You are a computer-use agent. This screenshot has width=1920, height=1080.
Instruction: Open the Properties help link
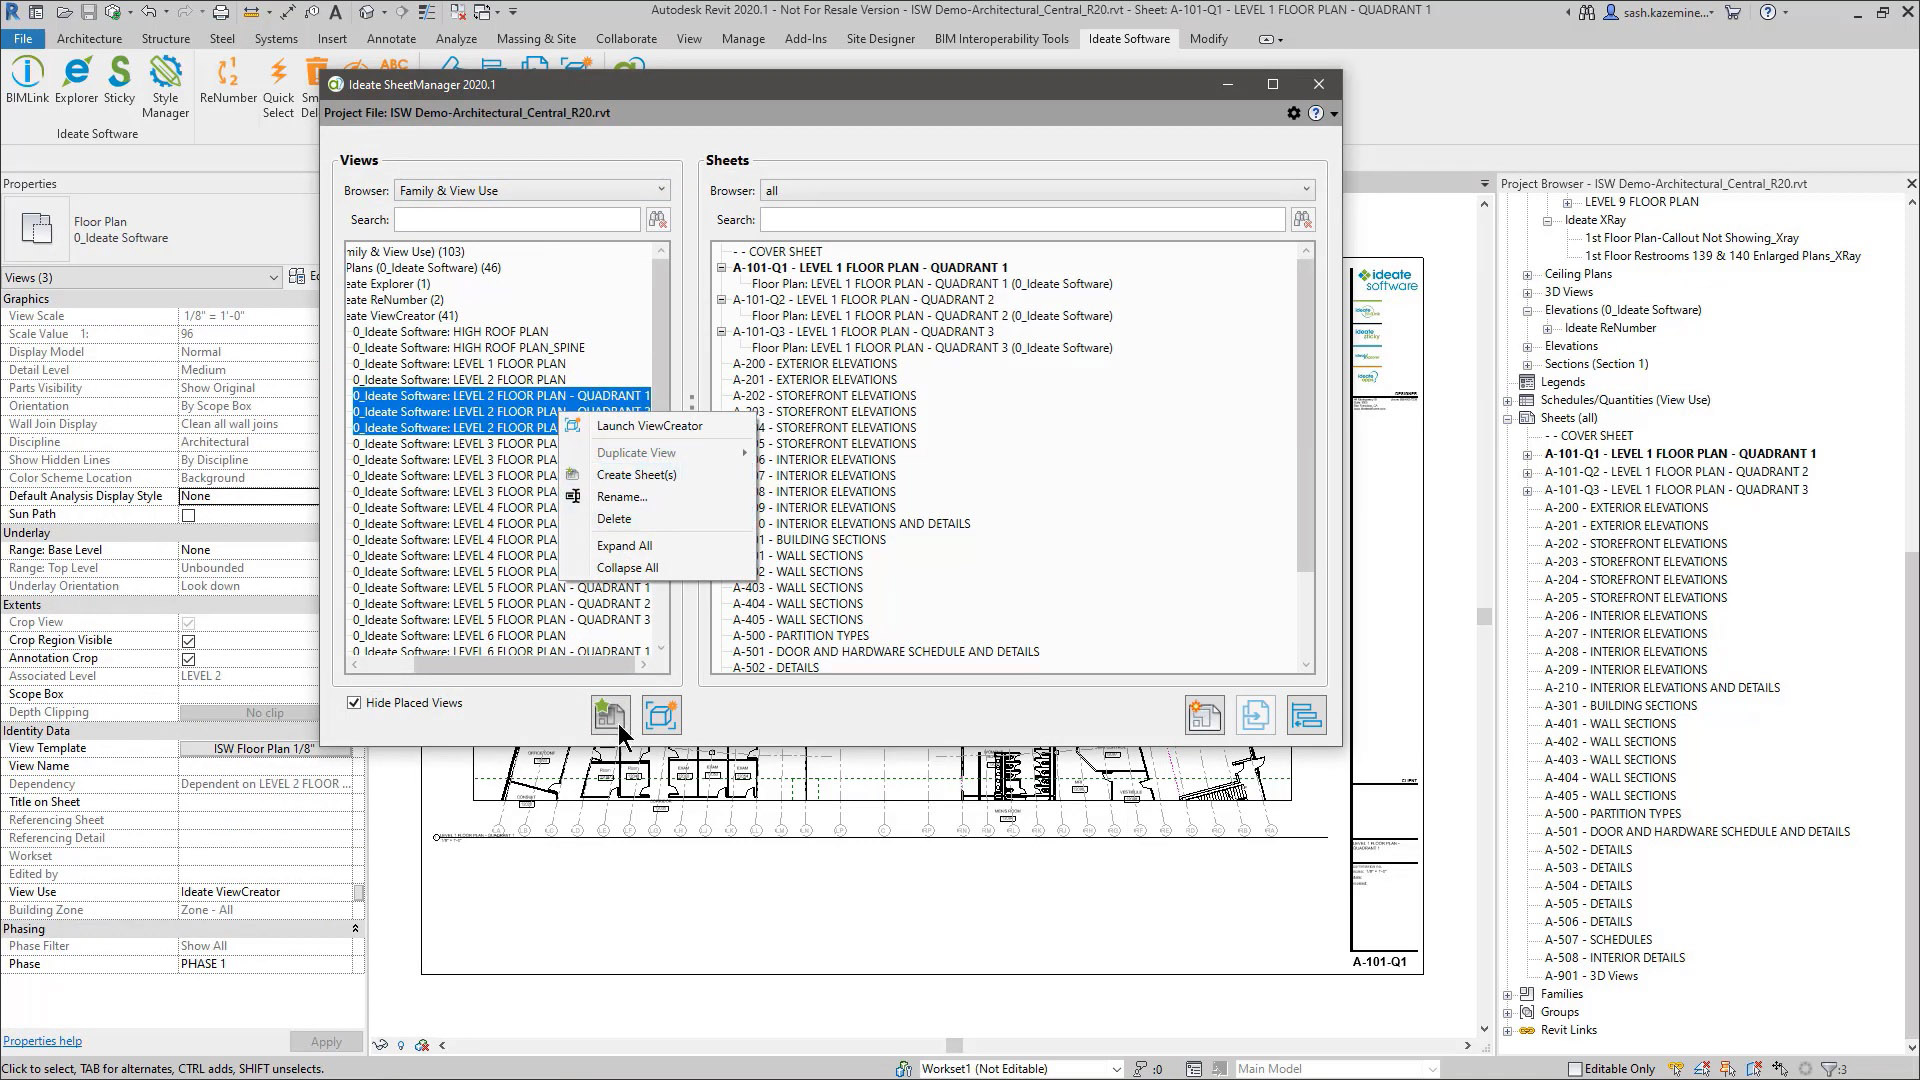[x=42, y=1041]
